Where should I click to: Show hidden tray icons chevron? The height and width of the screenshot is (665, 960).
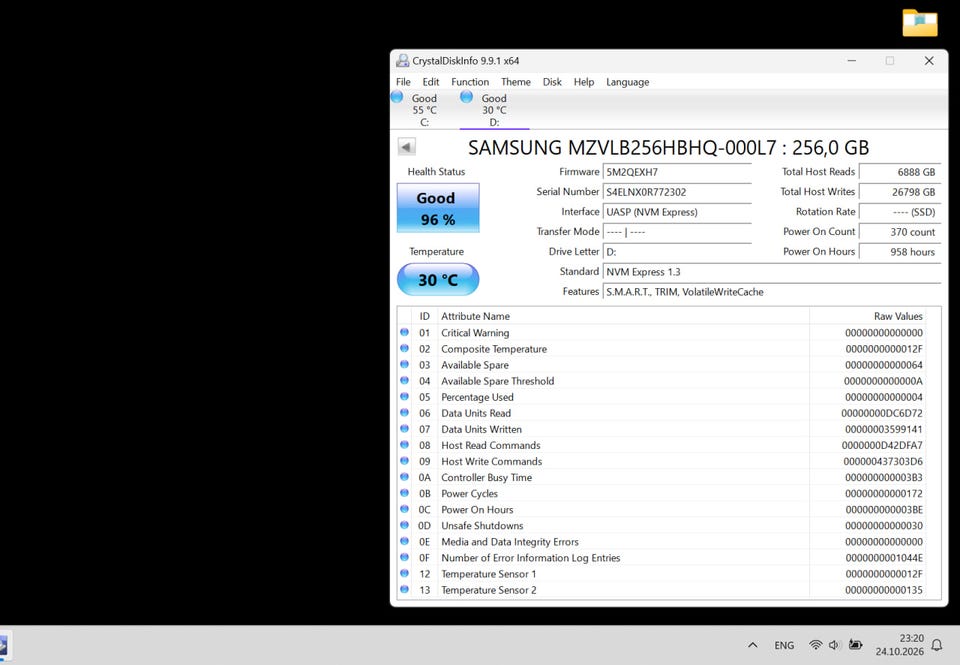click(x=753, y=645)
